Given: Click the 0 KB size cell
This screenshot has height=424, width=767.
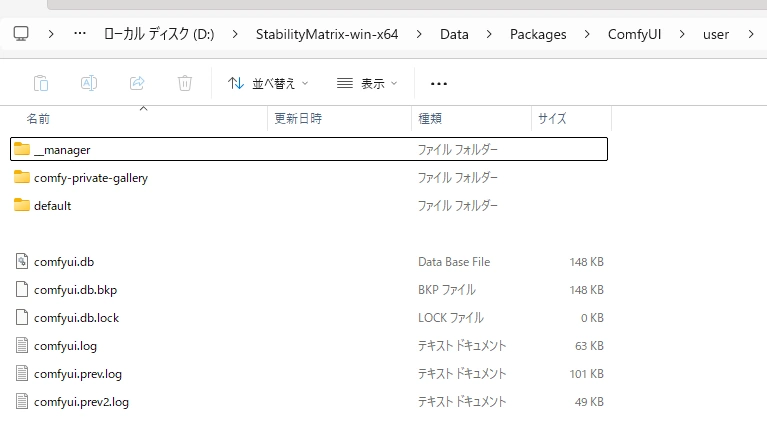Looking at the screenshot, I should [592, 318].
